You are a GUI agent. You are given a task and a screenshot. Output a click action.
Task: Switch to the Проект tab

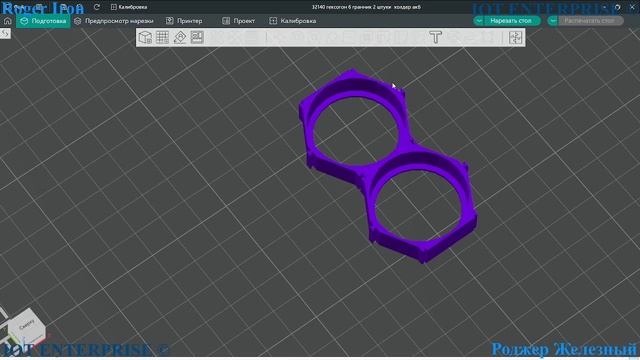tap(239, 21)
